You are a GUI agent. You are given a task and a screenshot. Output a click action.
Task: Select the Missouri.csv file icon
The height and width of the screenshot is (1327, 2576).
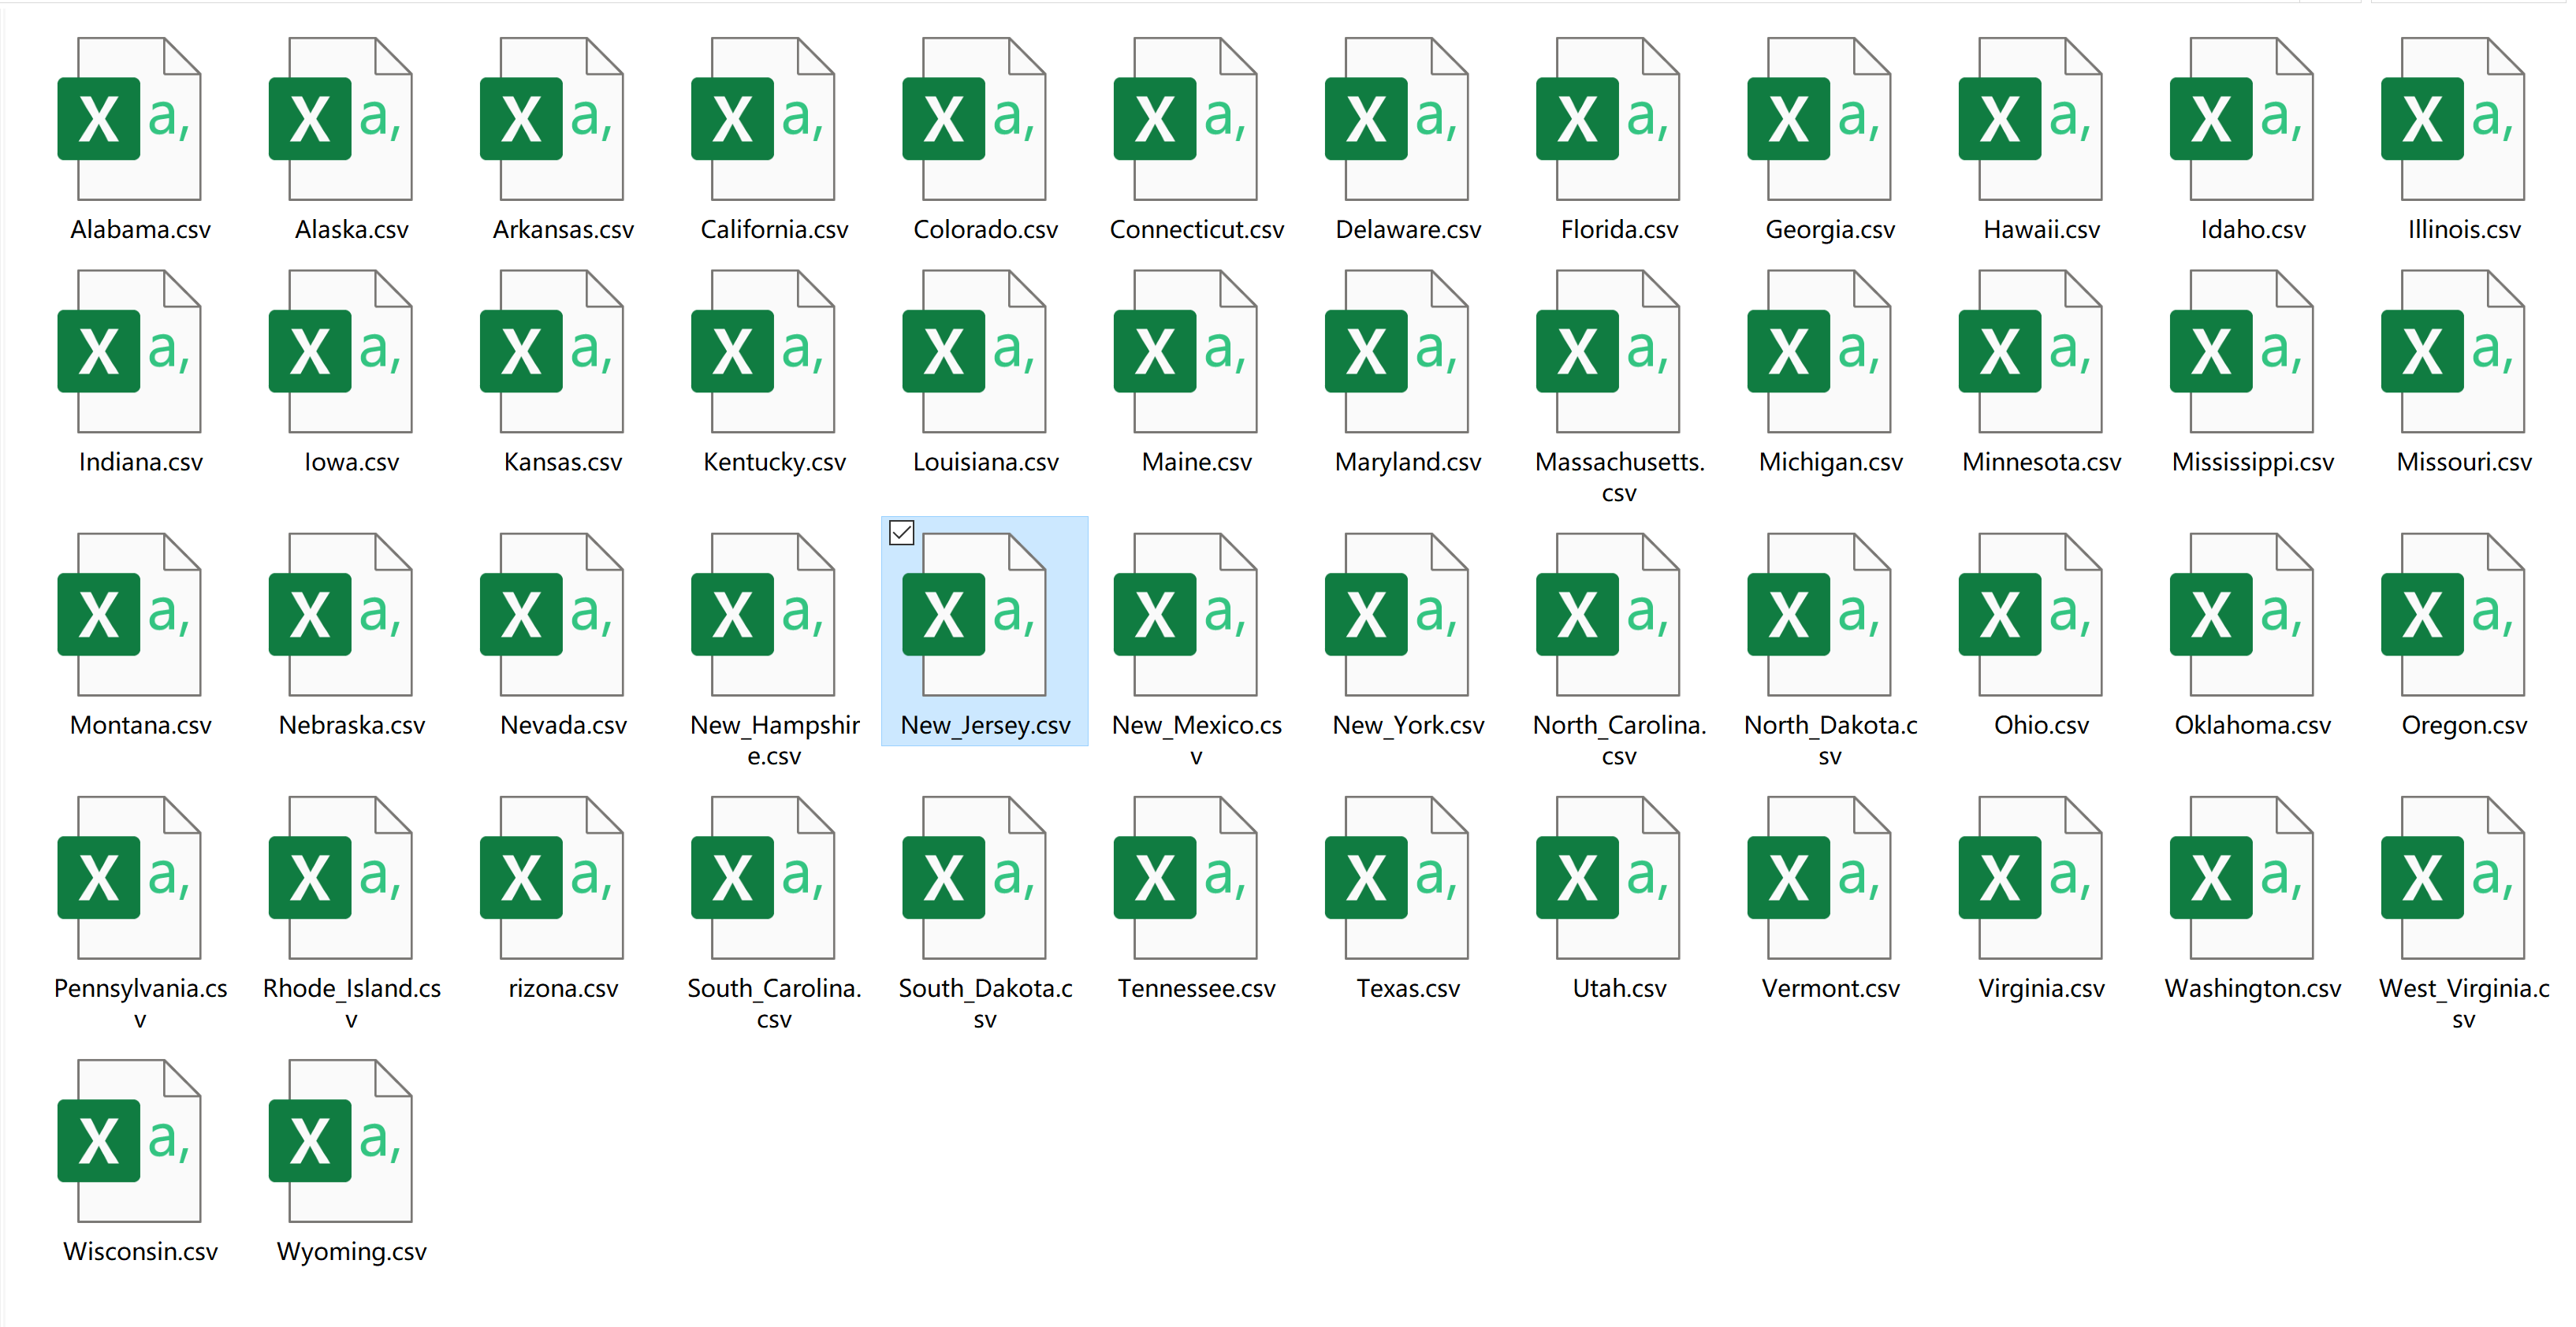[x=2453, y=351]
